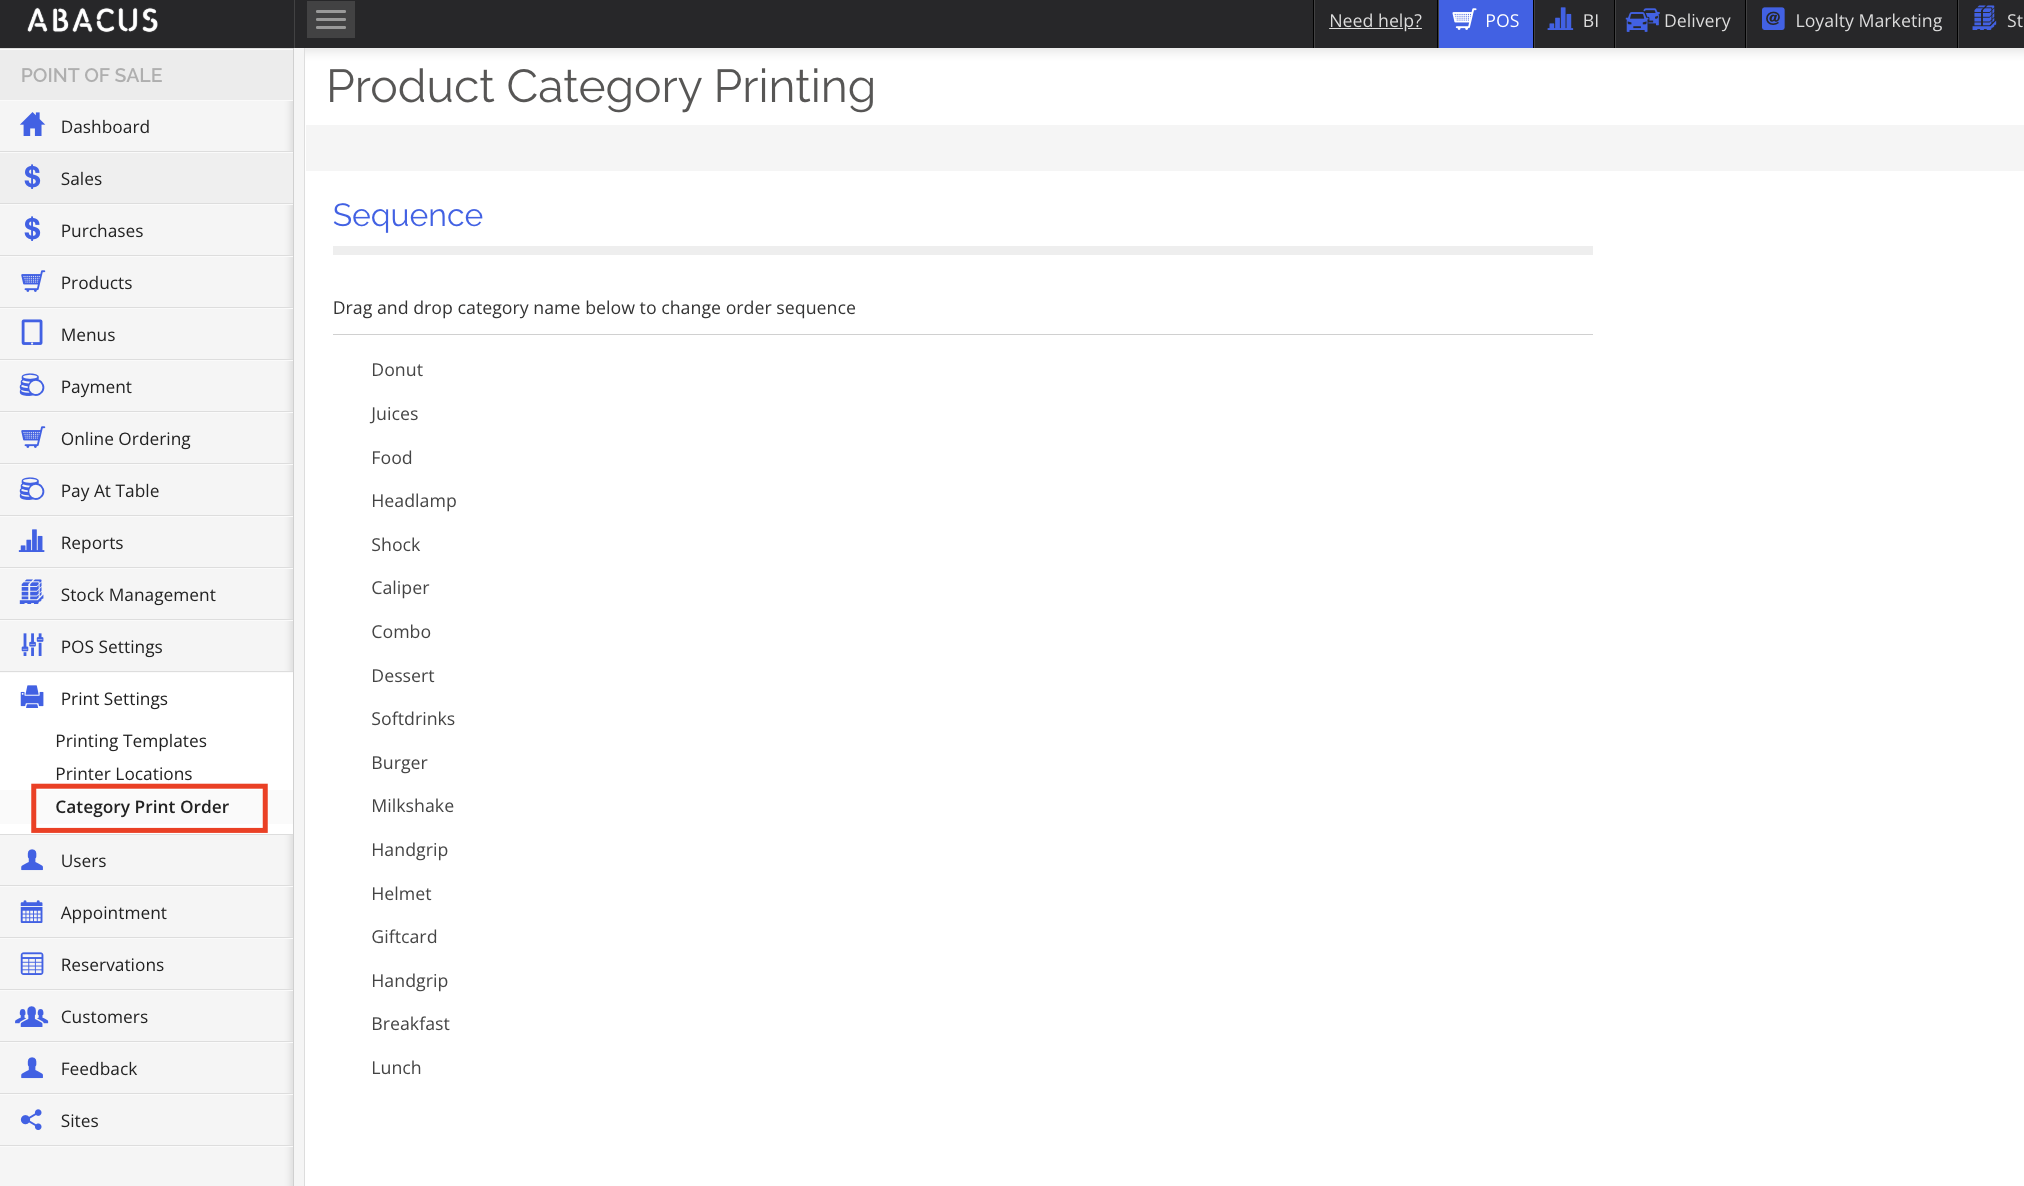2024x1186 pixels.
Task: Click the Sites share icon
Action: pyautogui.click(x=32, y=1120)
